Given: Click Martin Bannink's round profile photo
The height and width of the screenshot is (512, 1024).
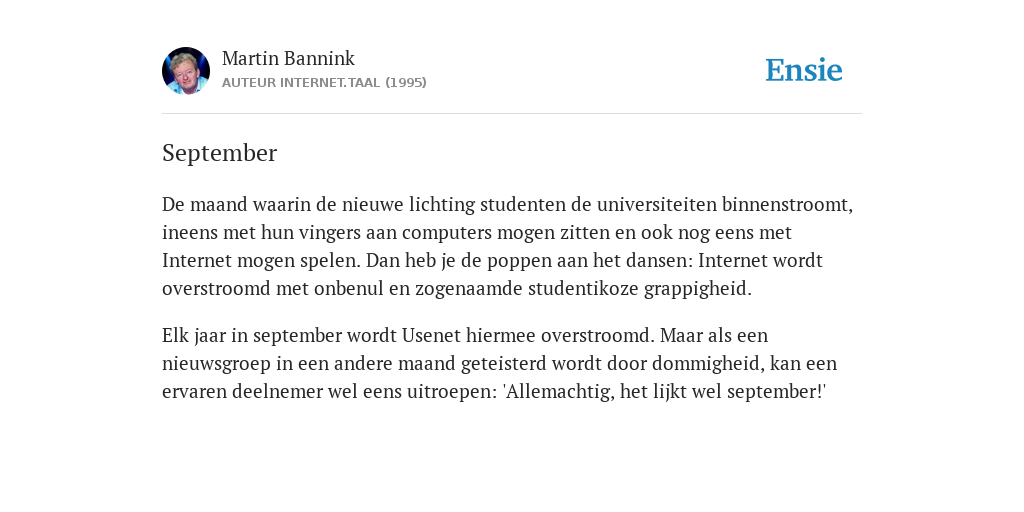Looking at the screenshot, I should (186, 71).
